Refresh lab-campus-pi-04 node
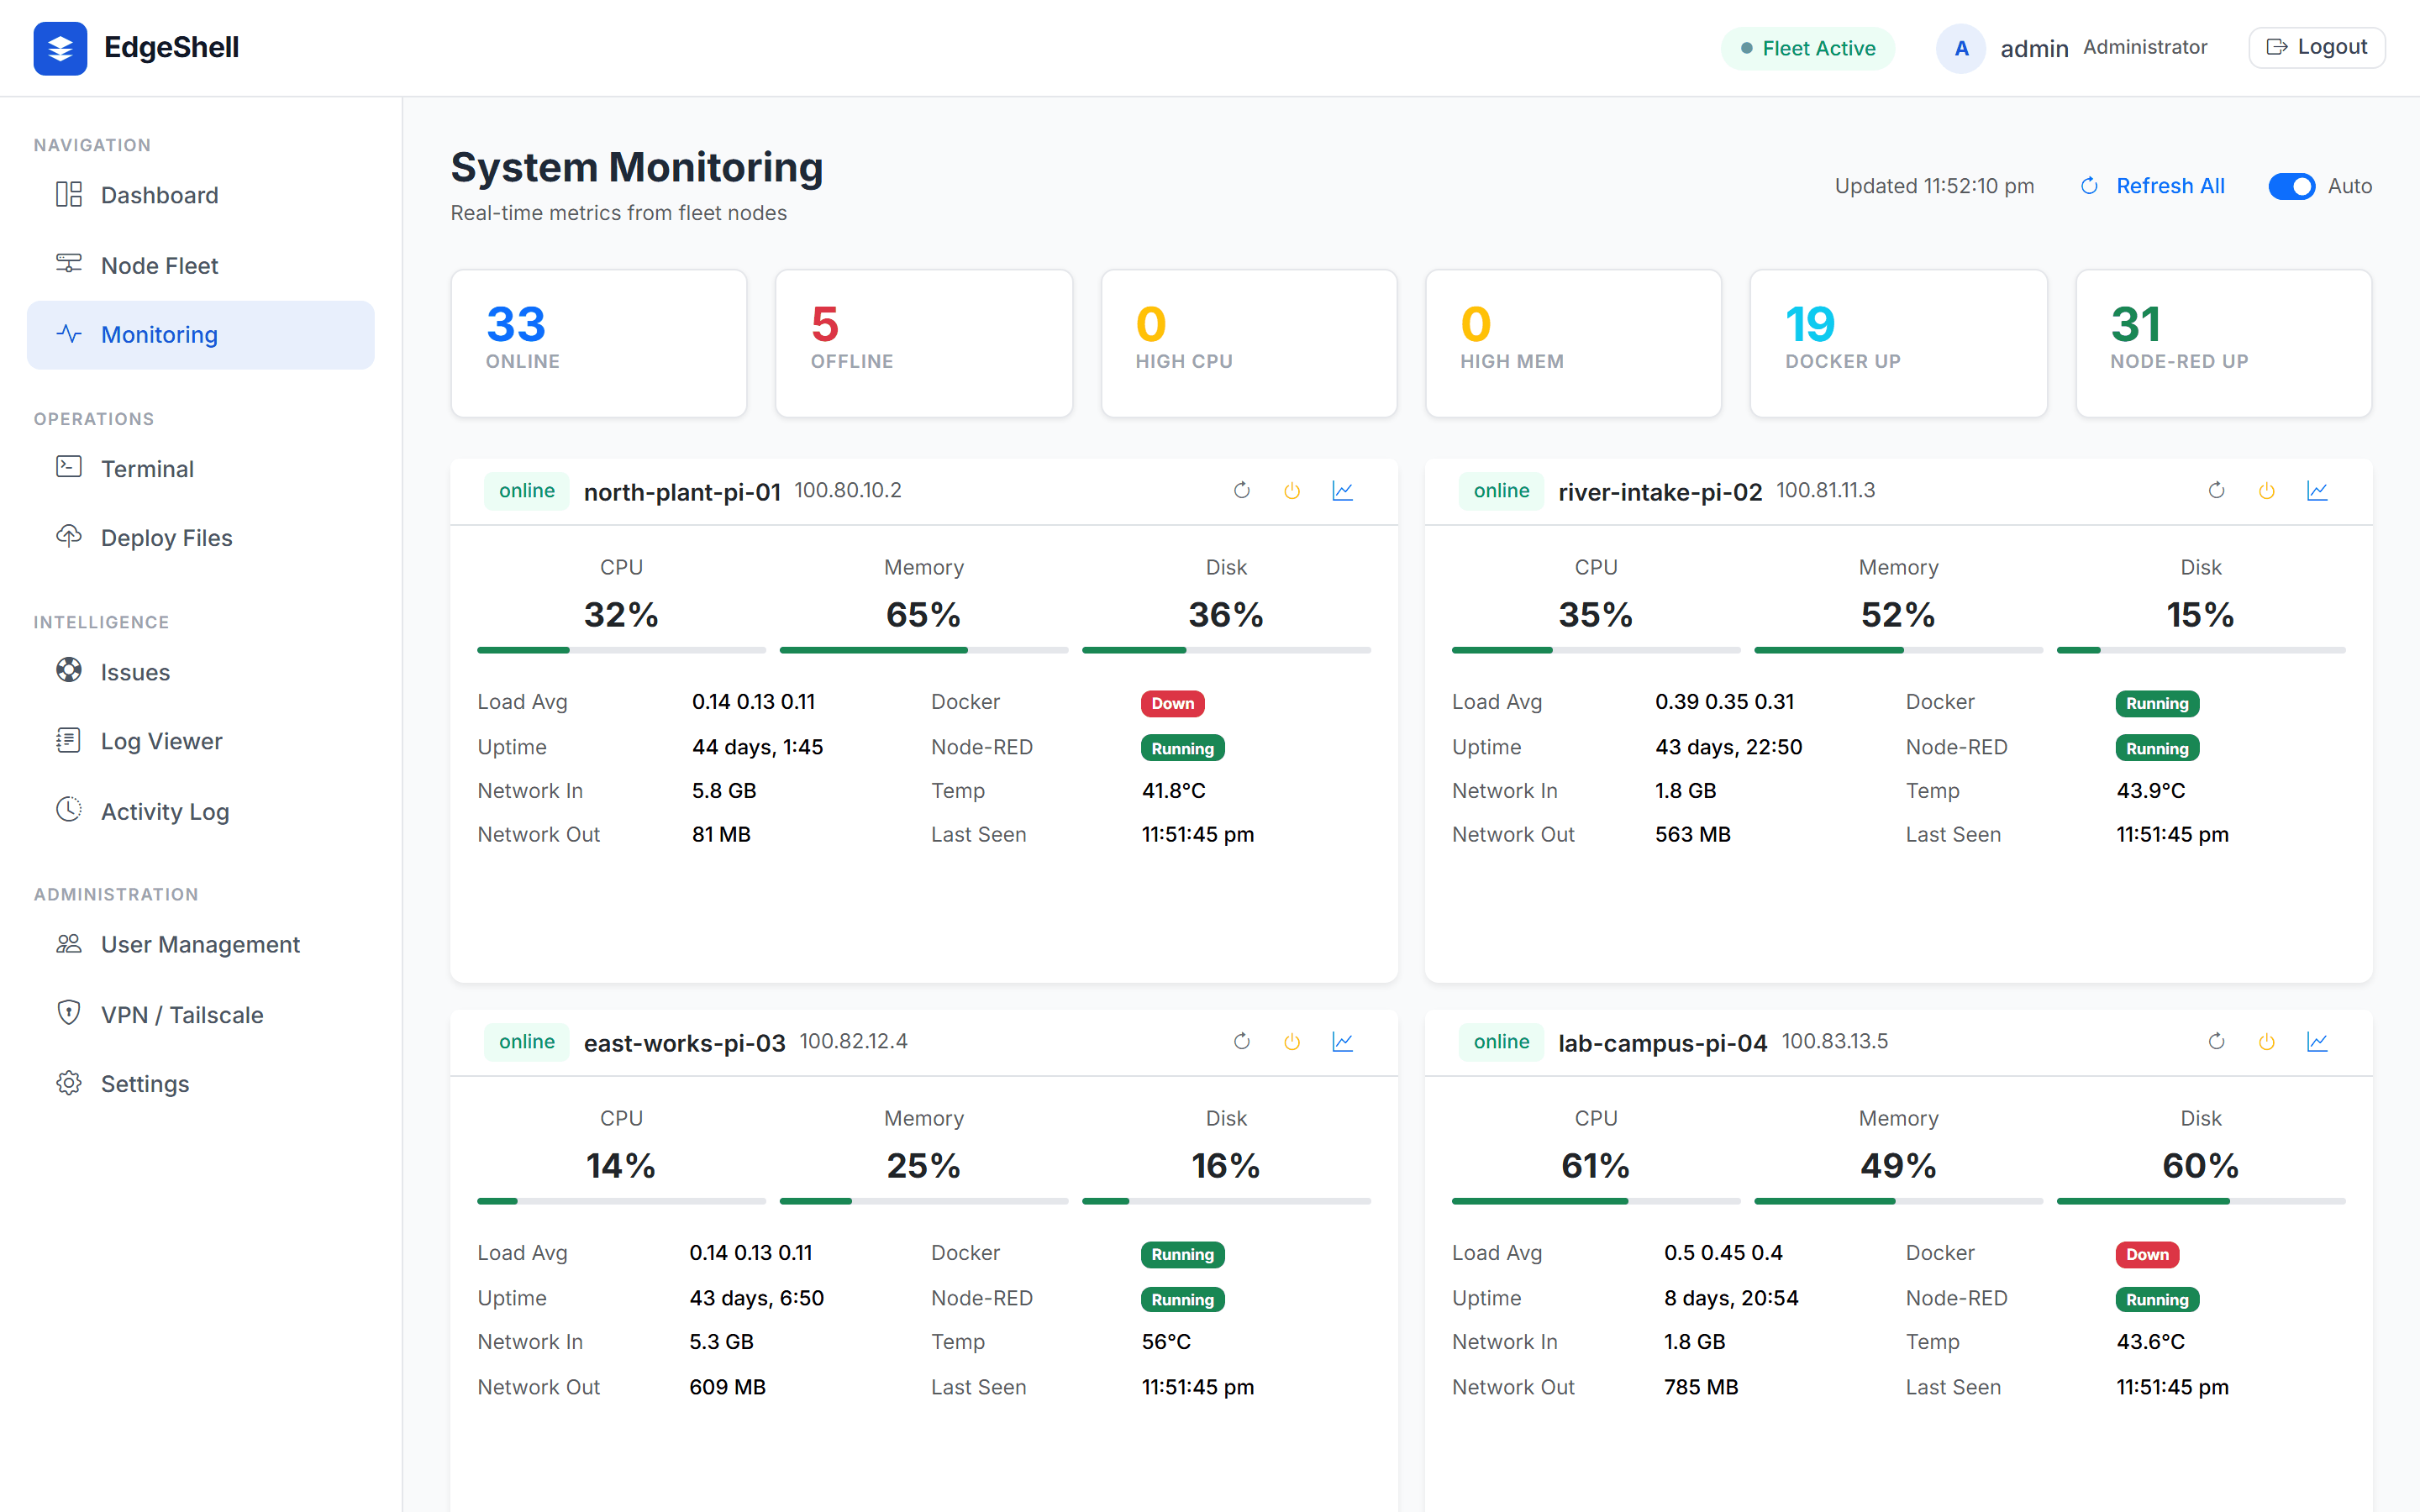Screen dimensions: 2420x1512 pos(2216,1041)
